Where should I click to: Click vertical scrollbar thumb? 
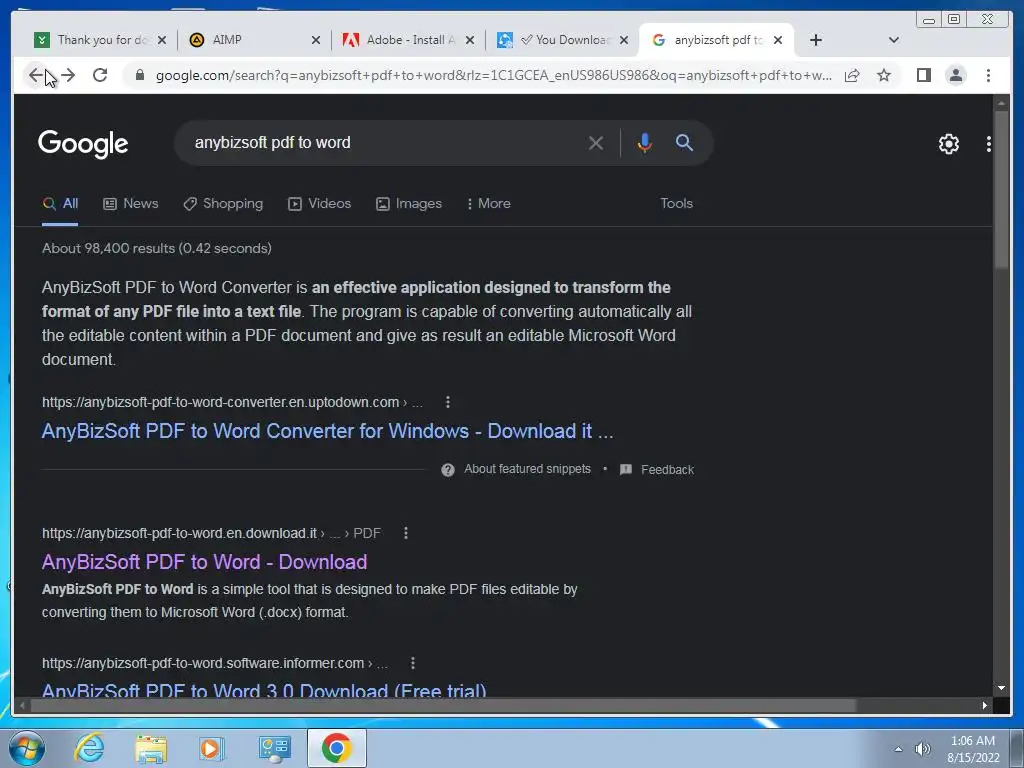click(1001, 189)
